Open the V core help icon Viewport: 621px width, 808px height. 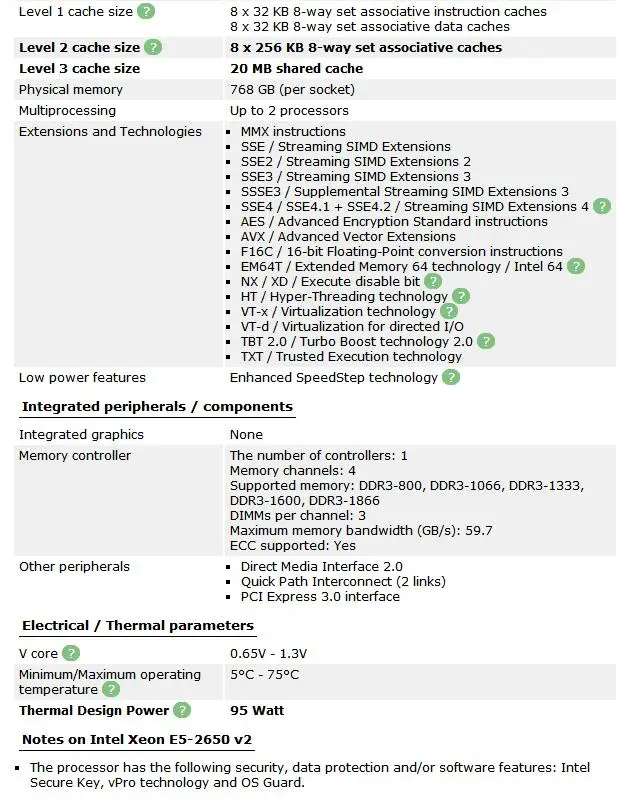click(71, 653)
